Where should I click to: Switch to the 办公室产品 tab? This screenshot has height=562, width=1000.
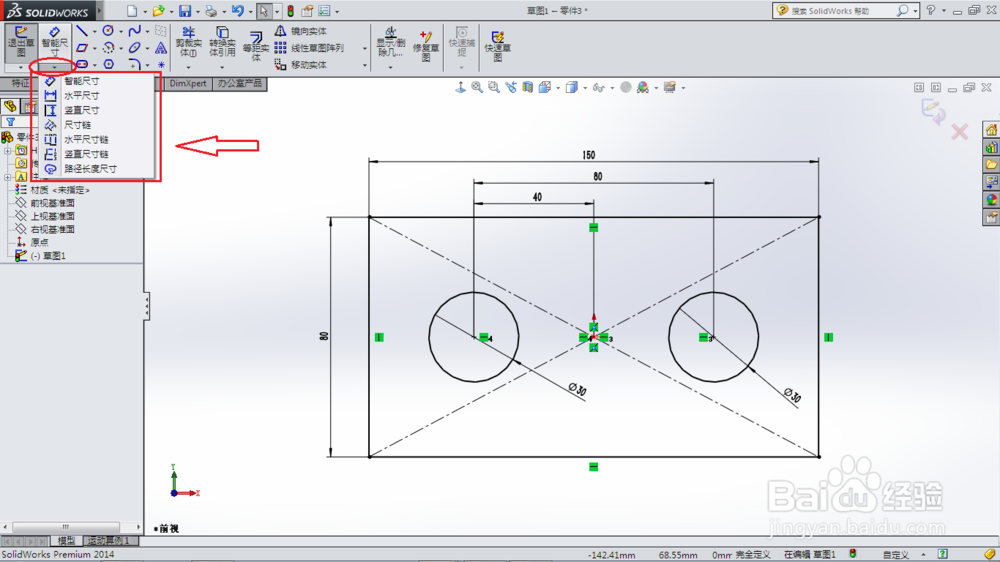[239, 84]
